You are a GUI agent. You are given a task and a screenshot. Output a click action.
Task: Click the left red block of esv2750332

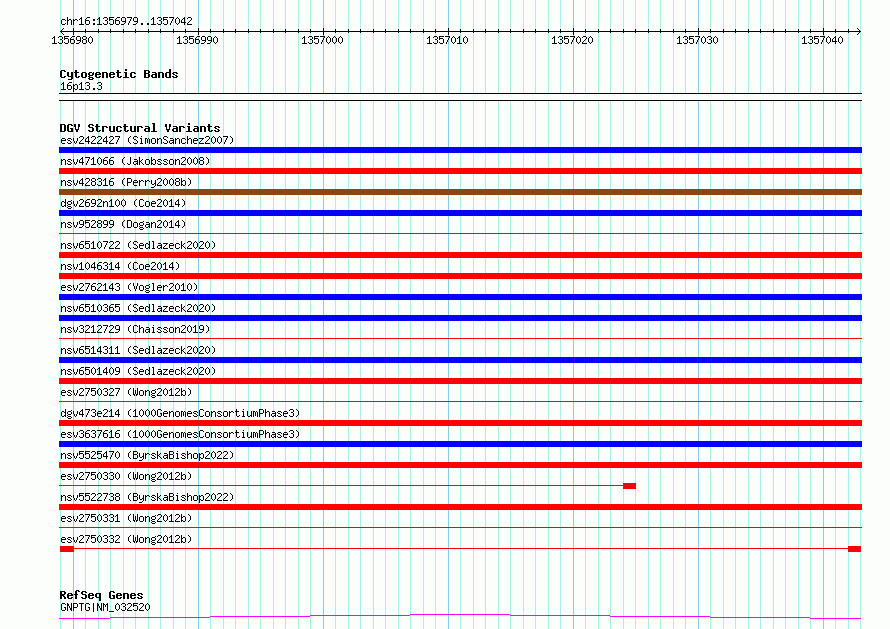[x=66, y=549]
